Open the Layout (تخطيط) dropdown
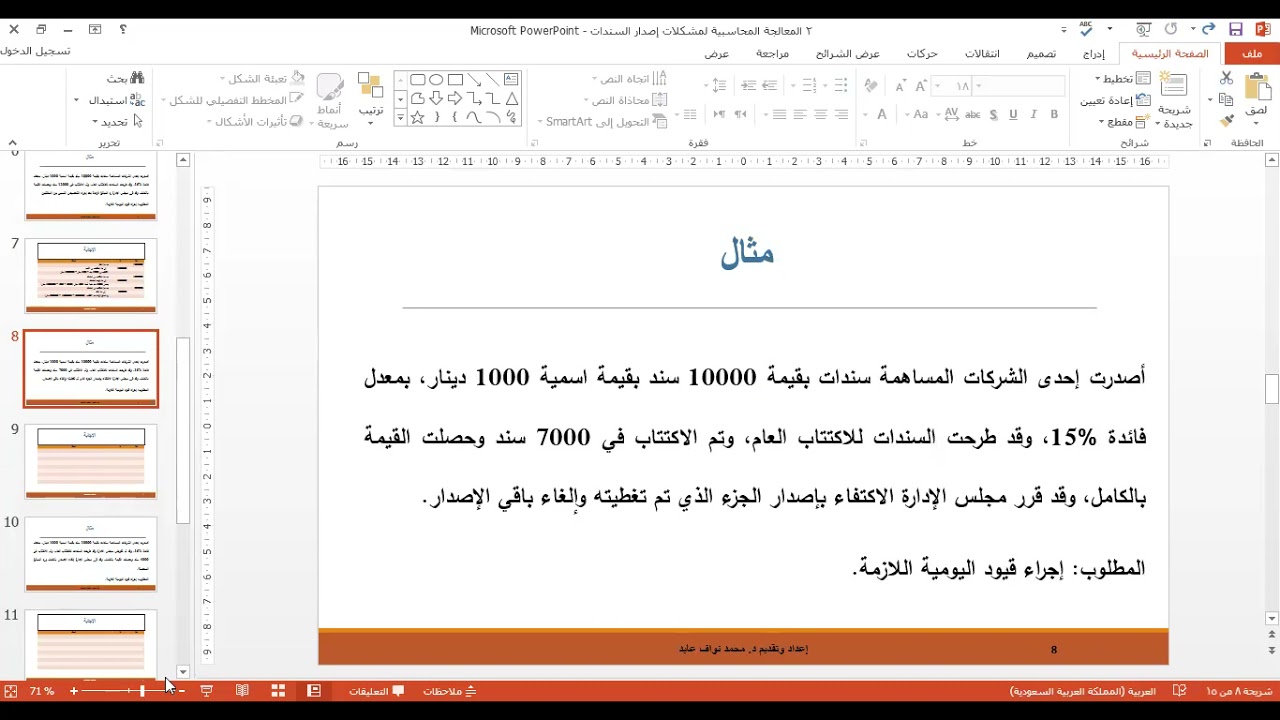The width and height of the screenshot is (1280, 720). pos(1123,78)
